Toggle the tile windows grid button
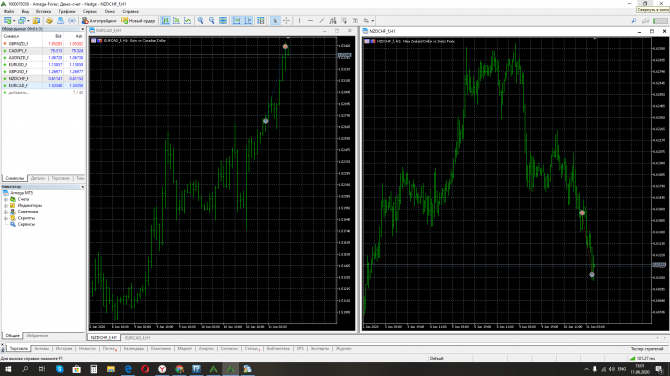 pos(223,21)
